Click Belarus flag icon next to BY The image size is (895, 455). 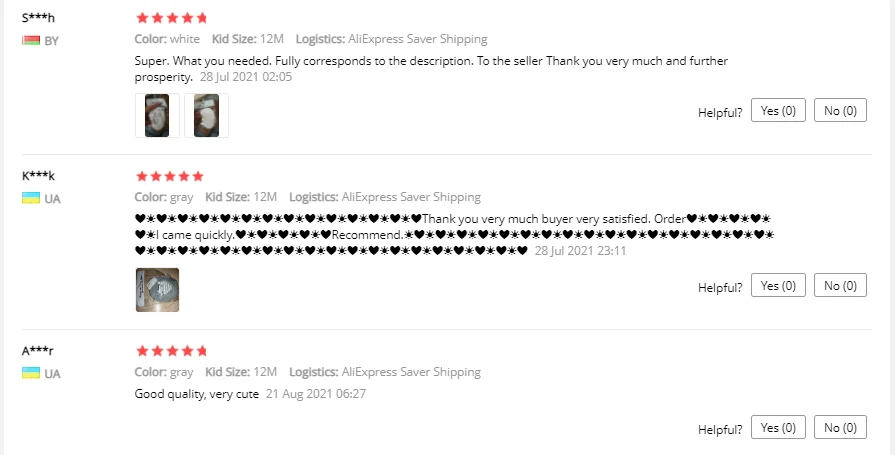point(31,41)
